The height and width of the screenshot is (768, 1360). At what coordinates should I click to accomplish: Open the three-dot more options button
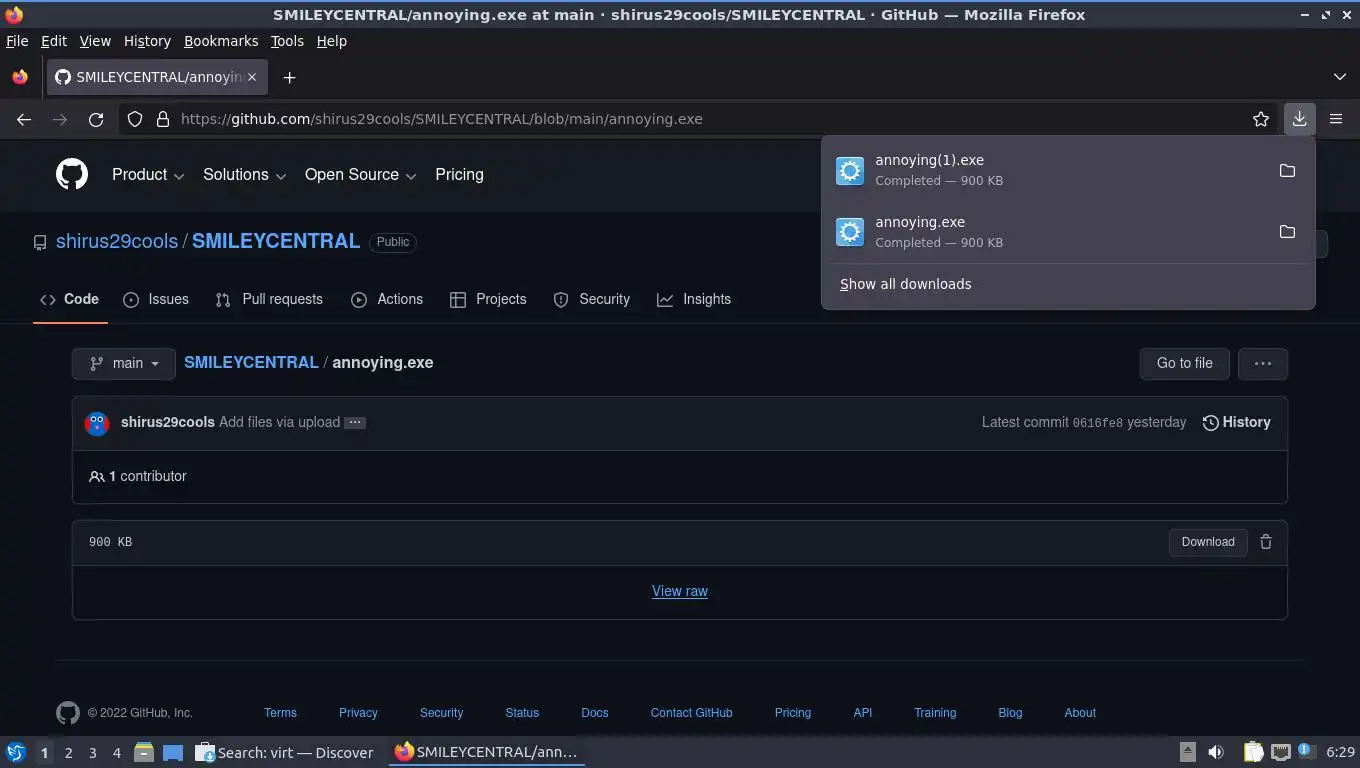(x=1263, y=363)
